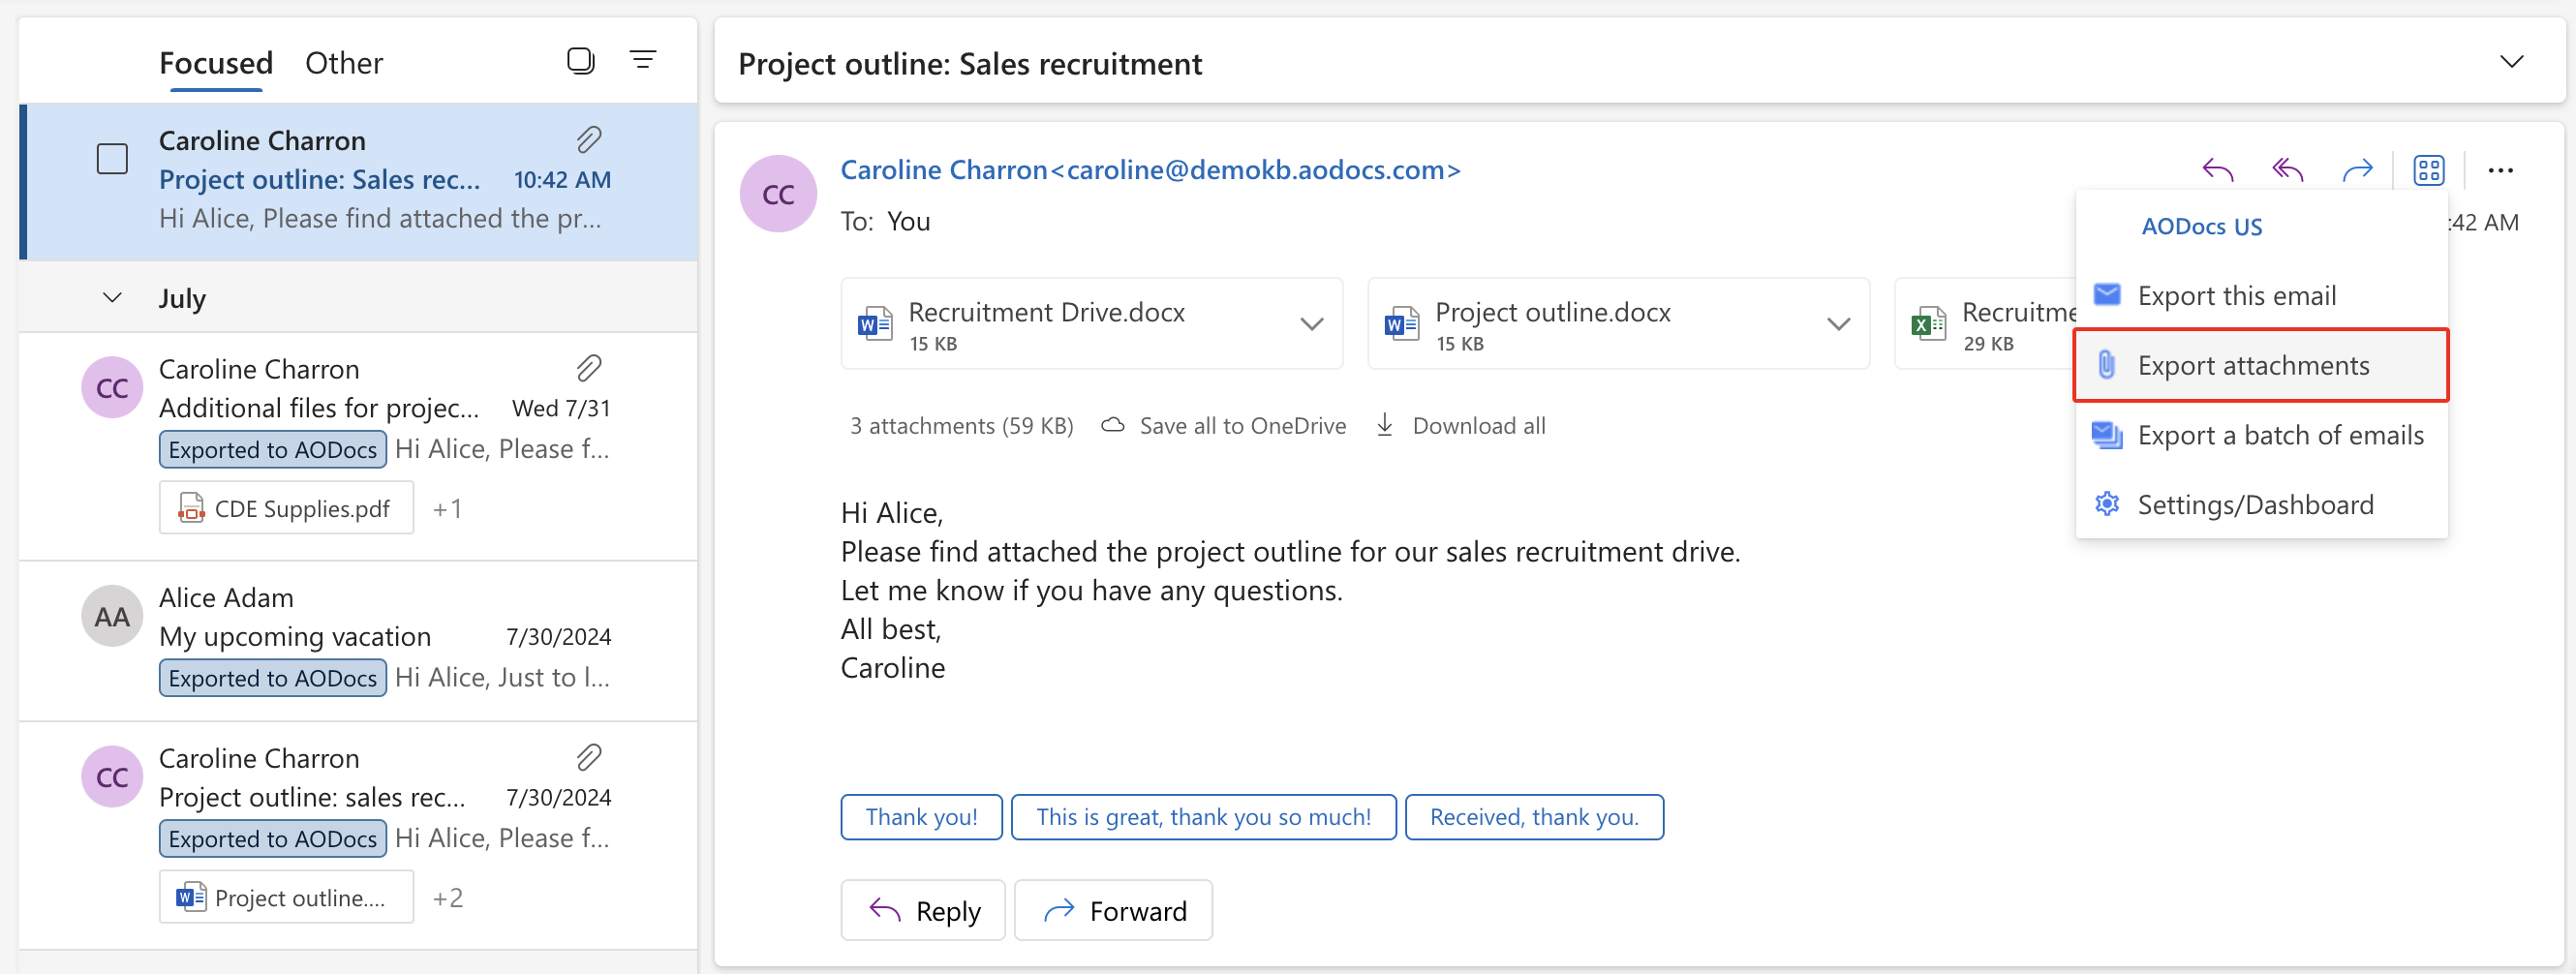The height and width of the screenshot is (974, 2576).
Task: Click the Excel icon of the Recruitme... attachment
Action: (1927, 324)
